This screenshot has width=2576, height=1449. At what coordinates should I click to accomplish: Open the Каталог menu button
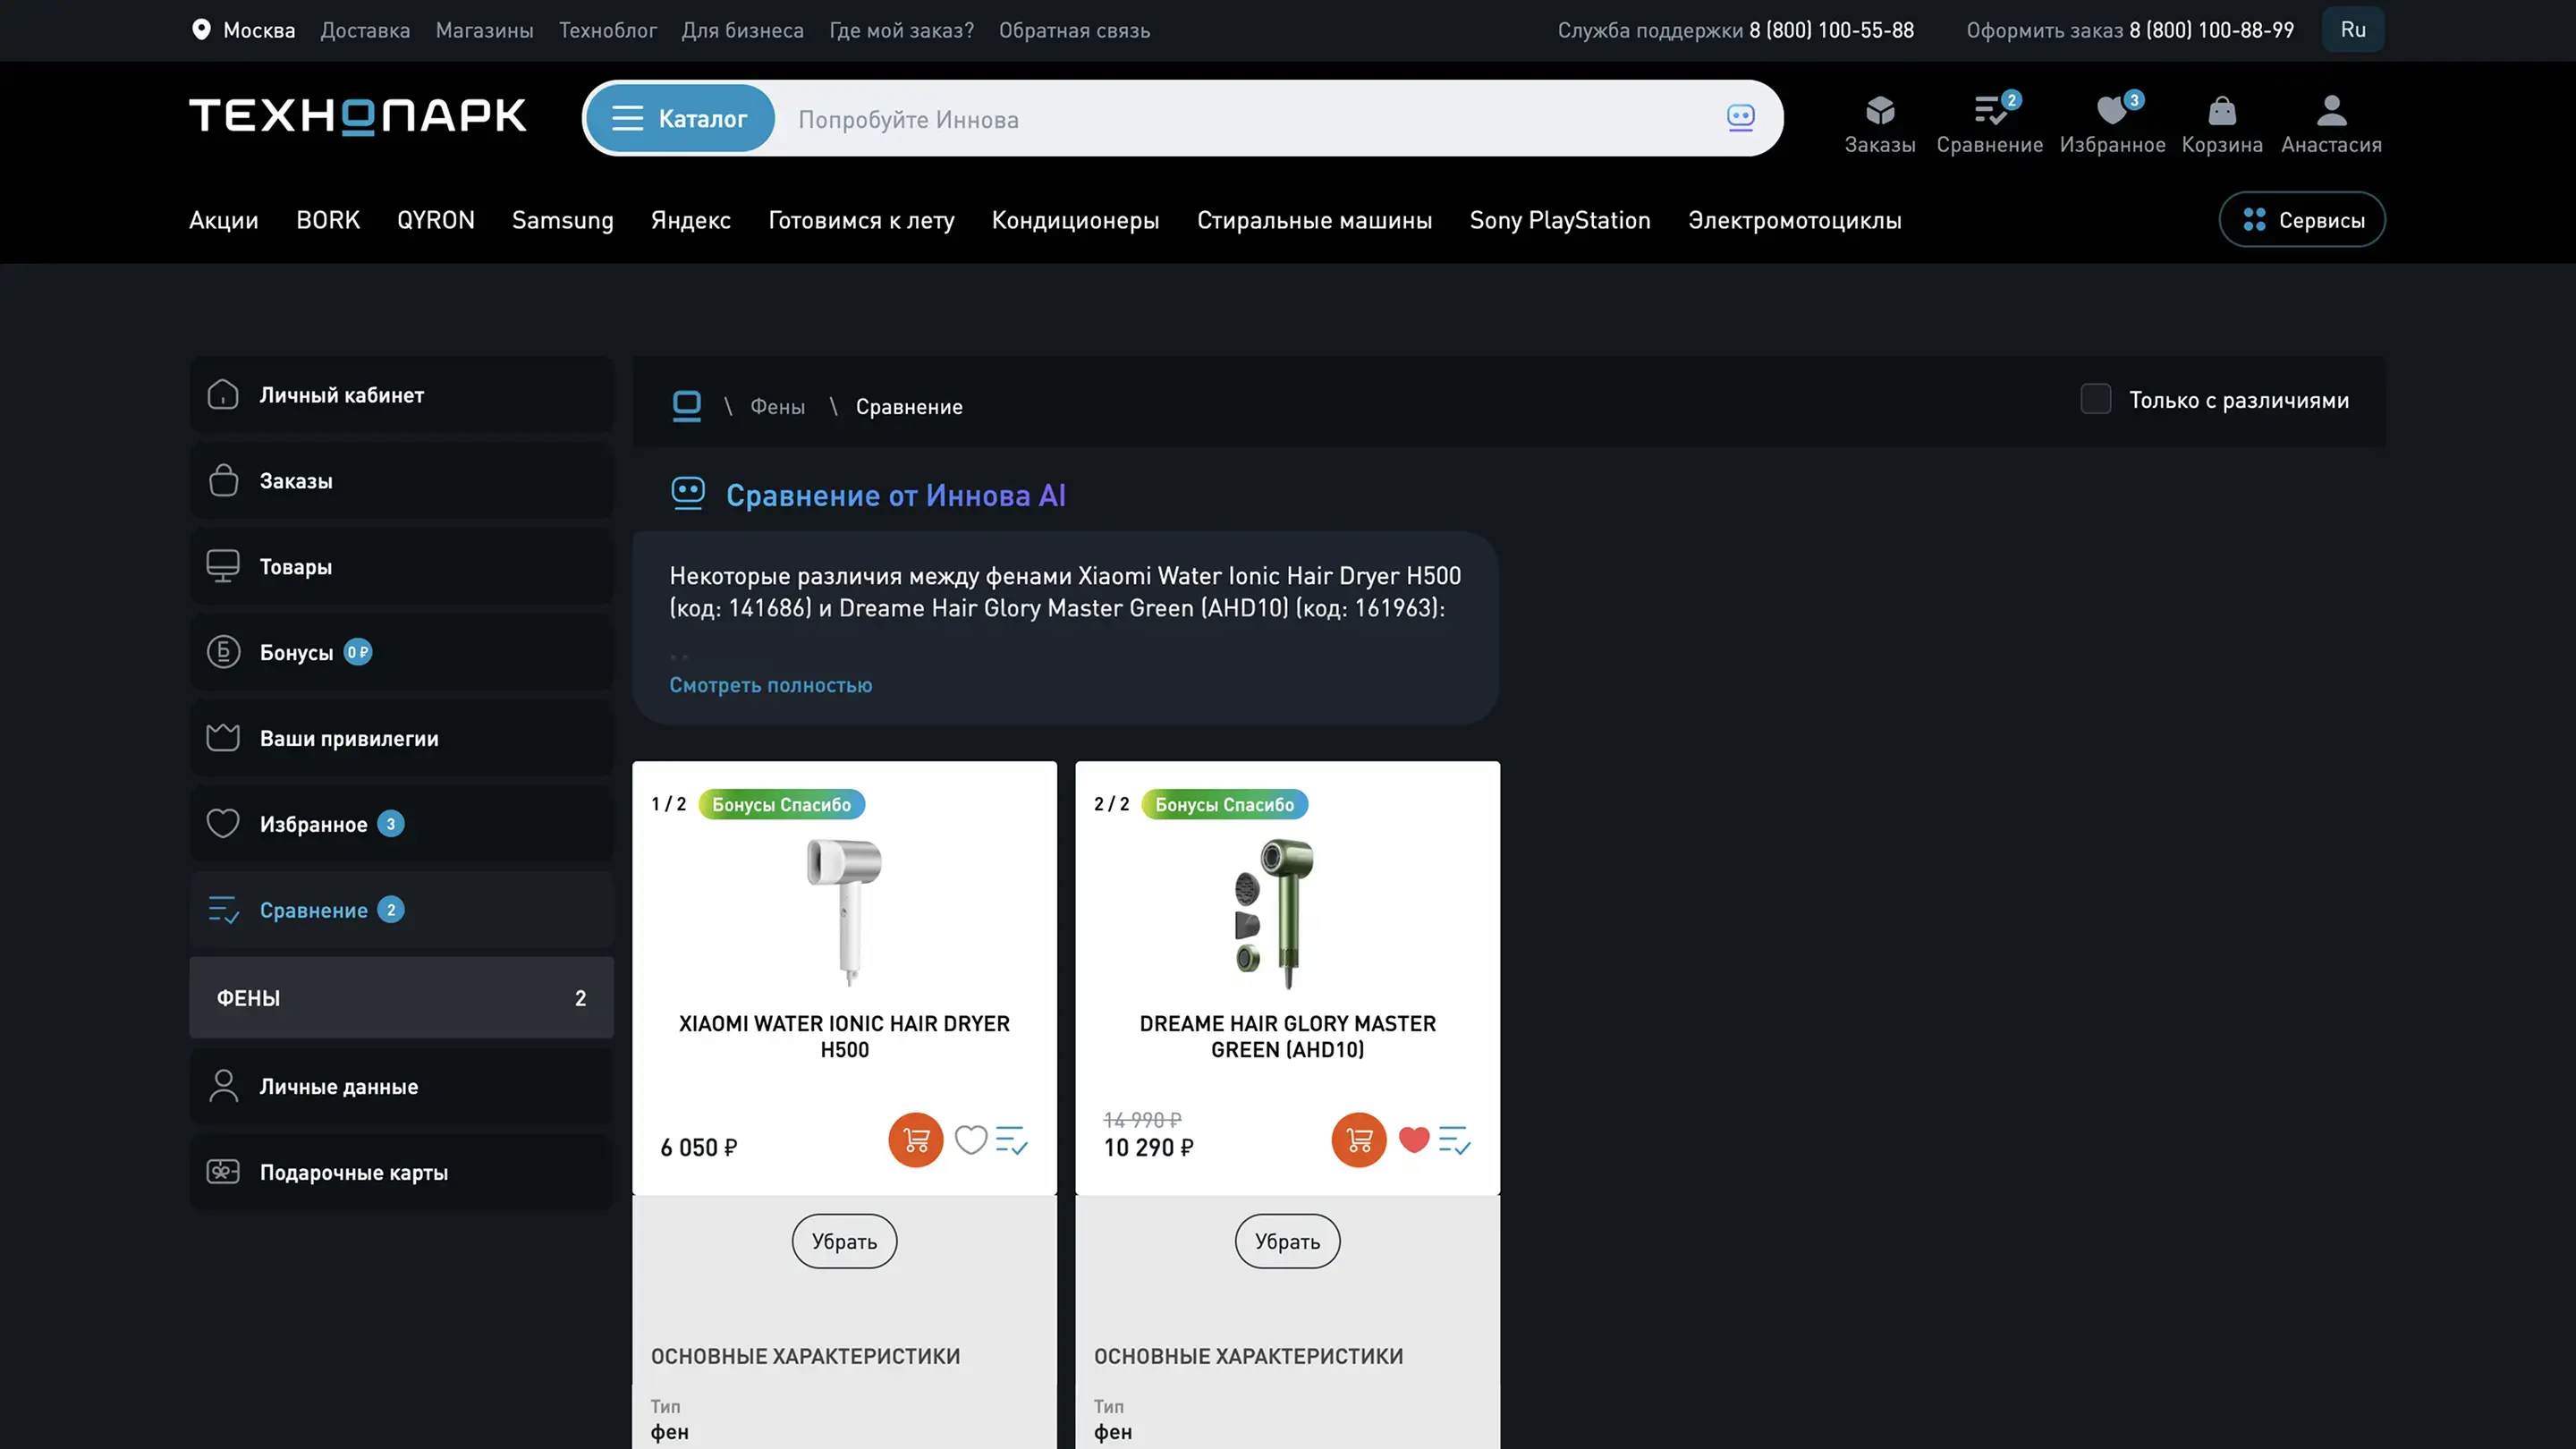click(x=680, y=119)
